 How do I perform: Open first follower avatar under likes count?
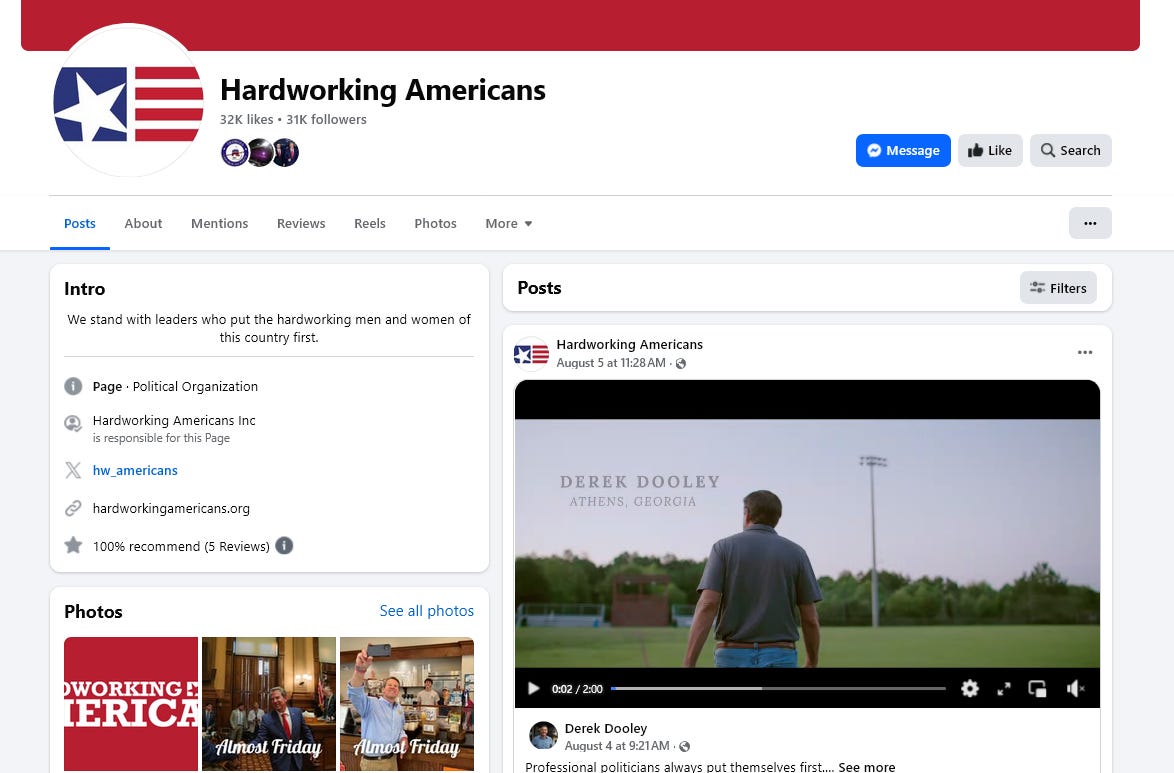(234, 153)
